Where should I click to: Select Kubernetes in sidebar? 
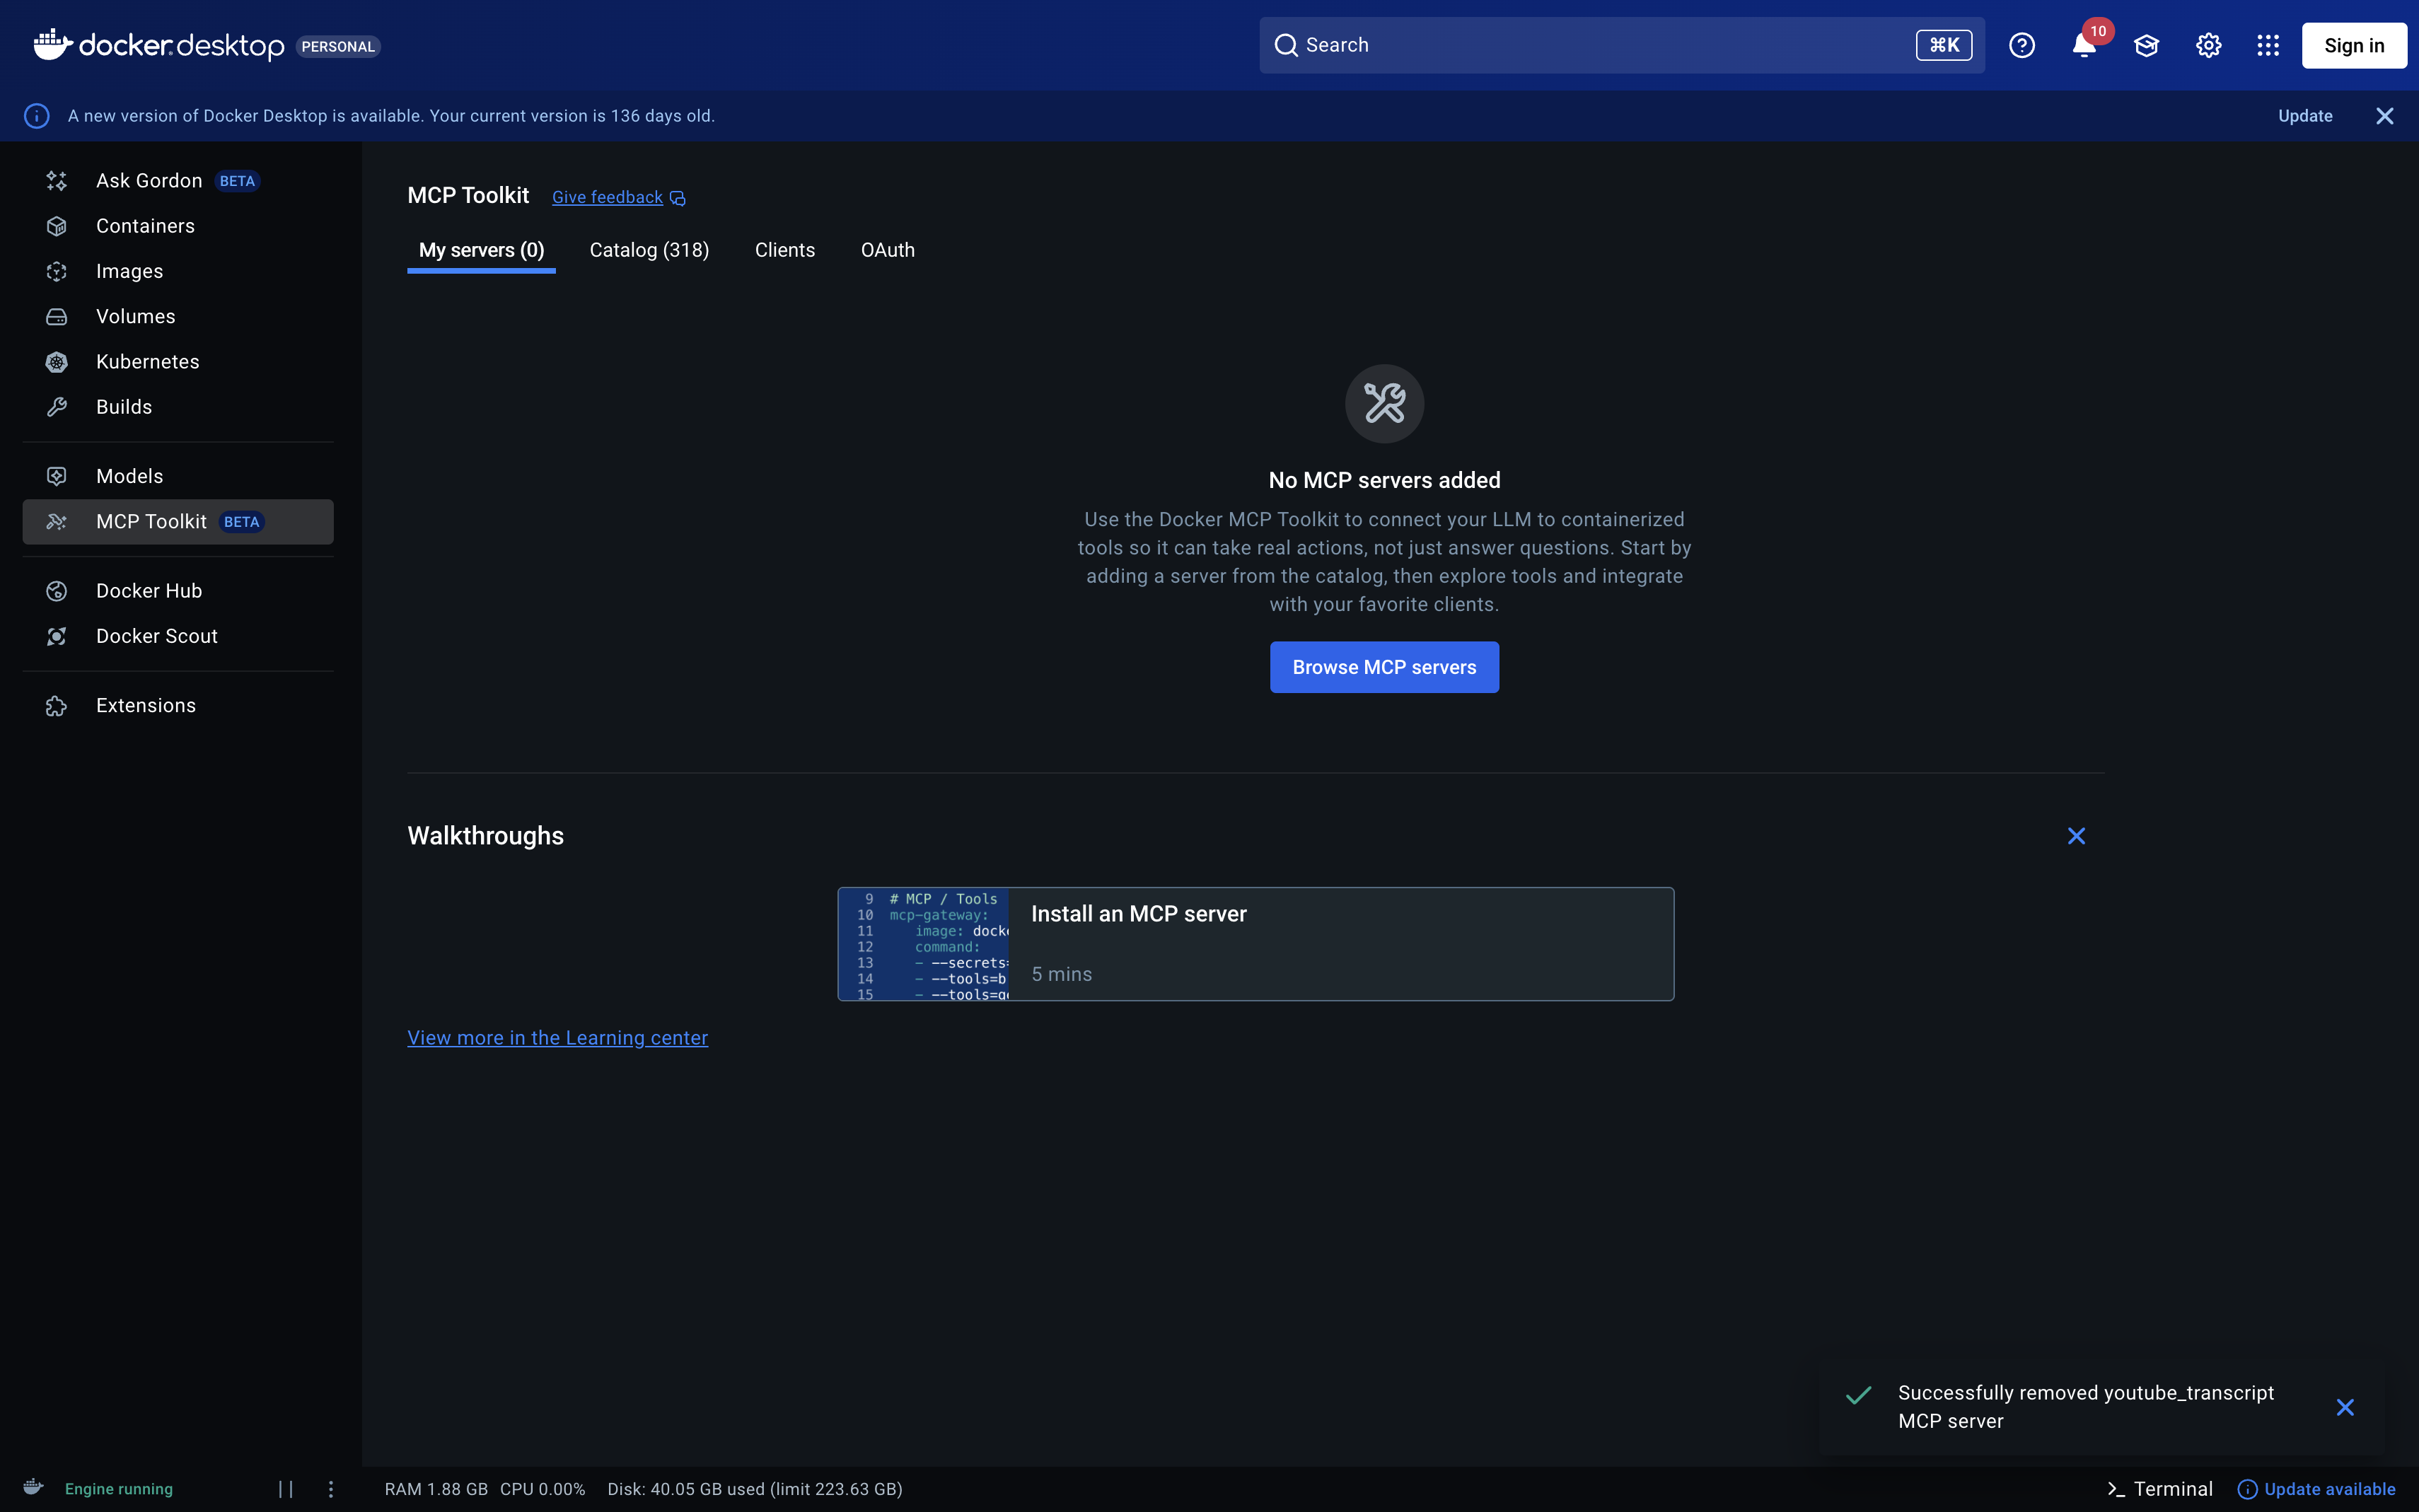(x=178, y=362)
